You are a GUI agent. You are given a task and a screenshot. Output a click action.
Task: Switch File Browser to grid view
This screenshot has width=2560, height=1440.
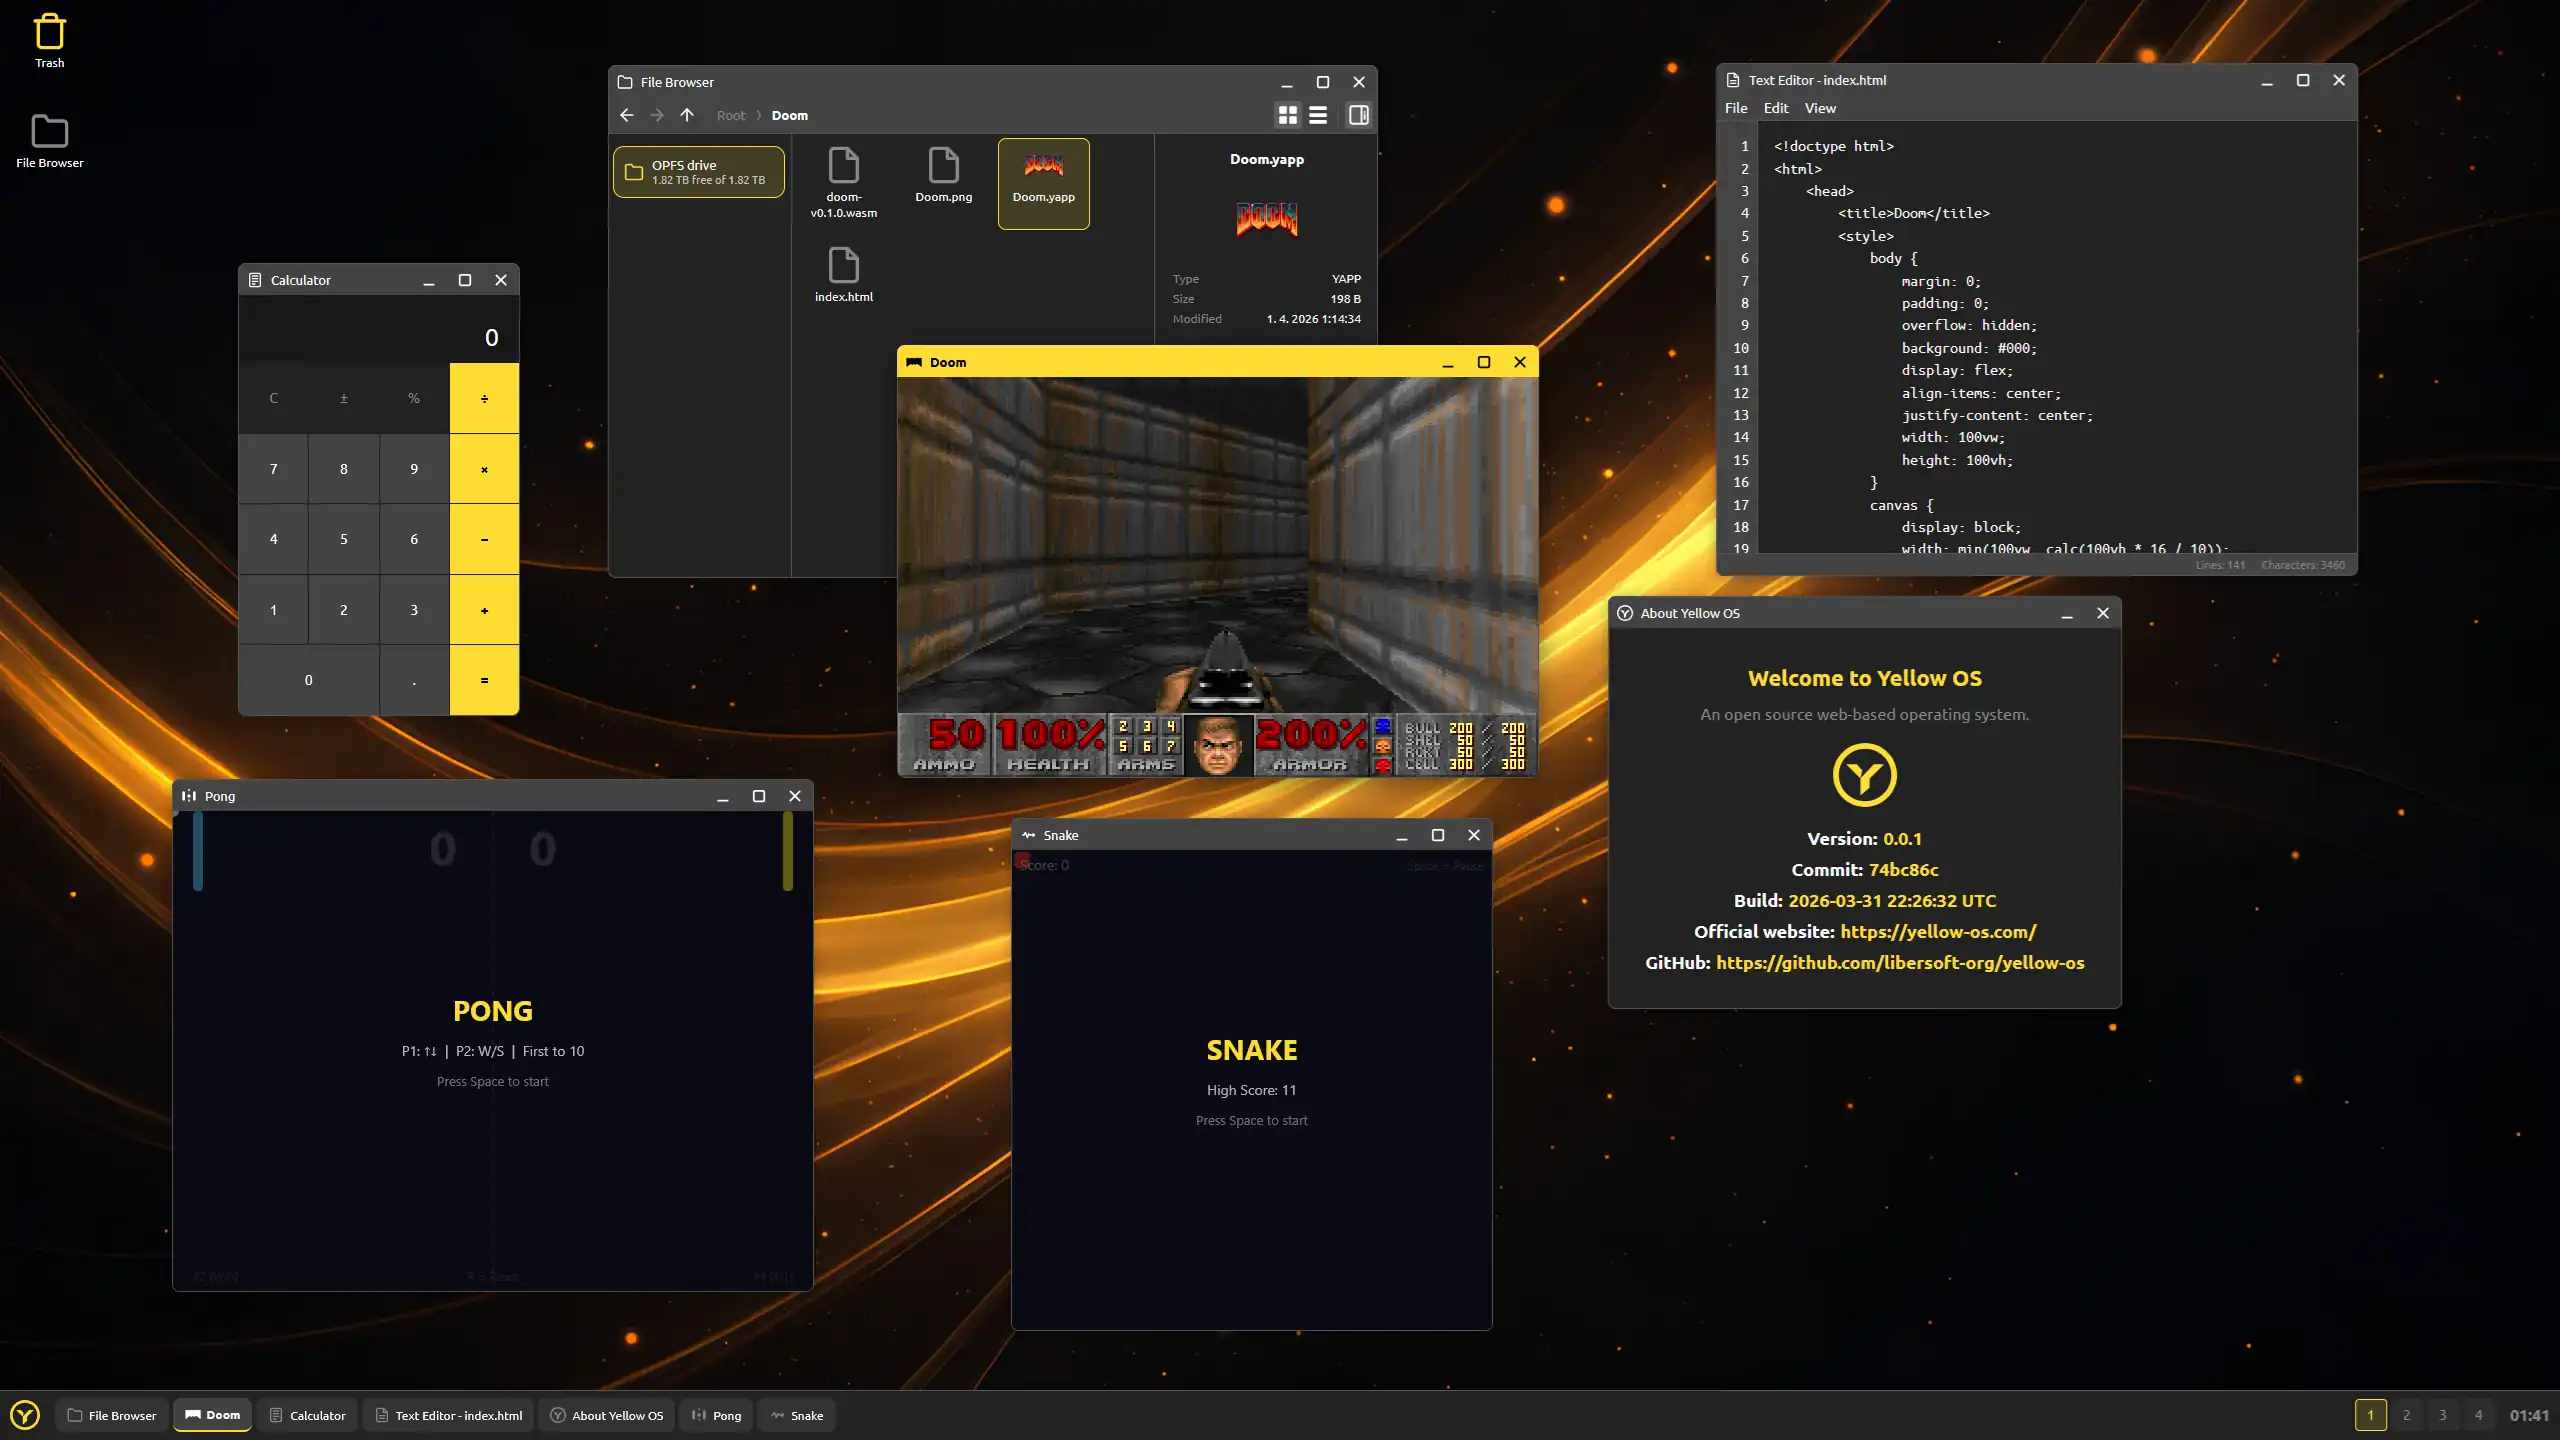1288,115
